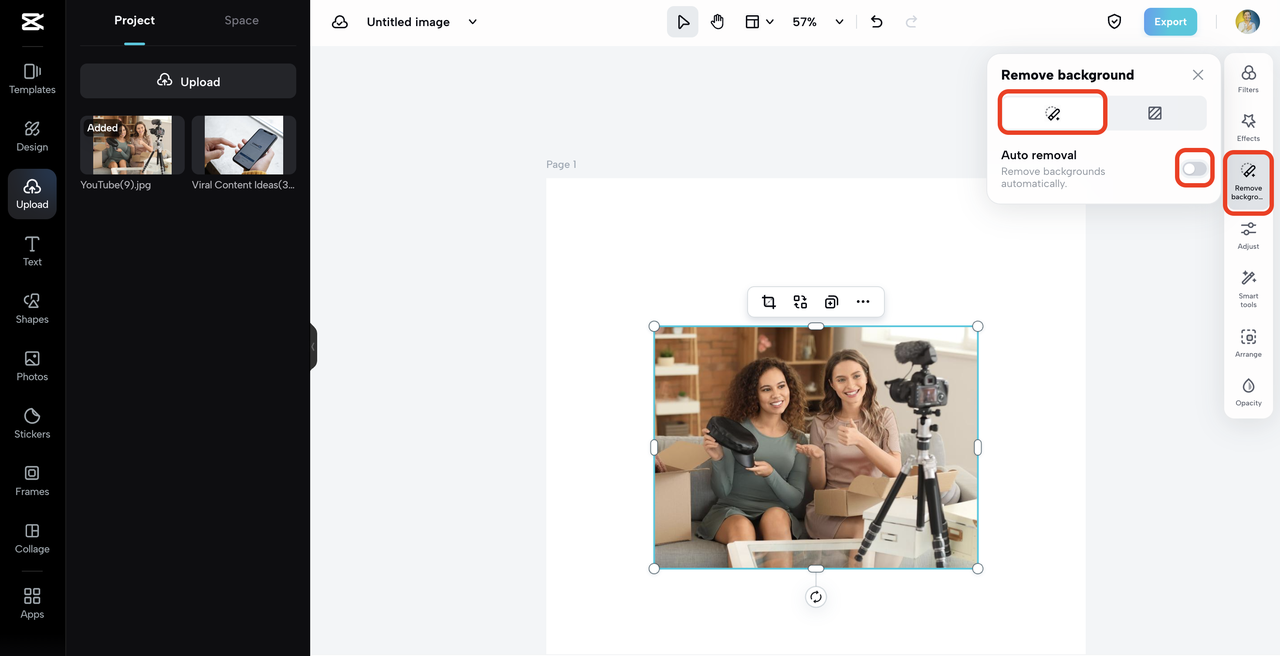Select the pointer select tool
The height and width of the screenshot is (656, 1280).
[683, 22]
